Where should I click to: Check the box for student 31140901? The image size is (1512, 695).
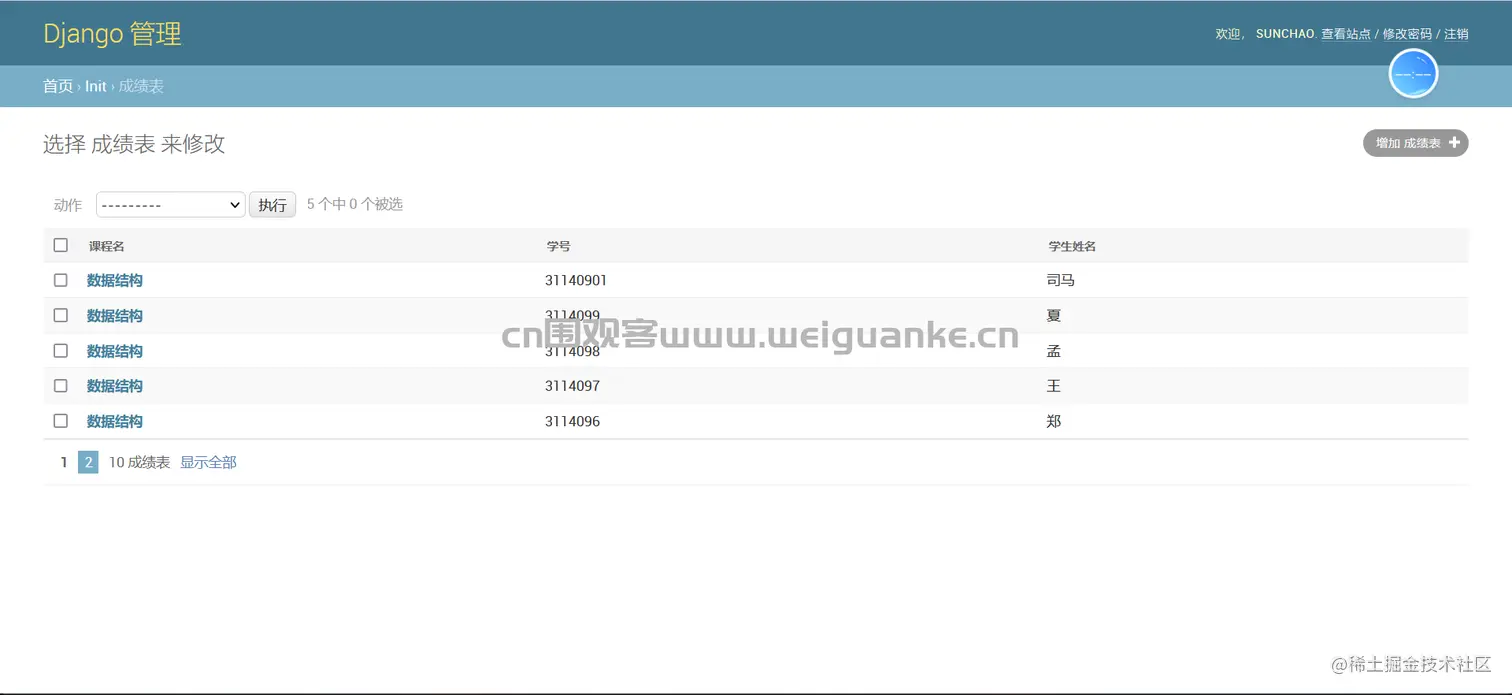coord(61,280)
